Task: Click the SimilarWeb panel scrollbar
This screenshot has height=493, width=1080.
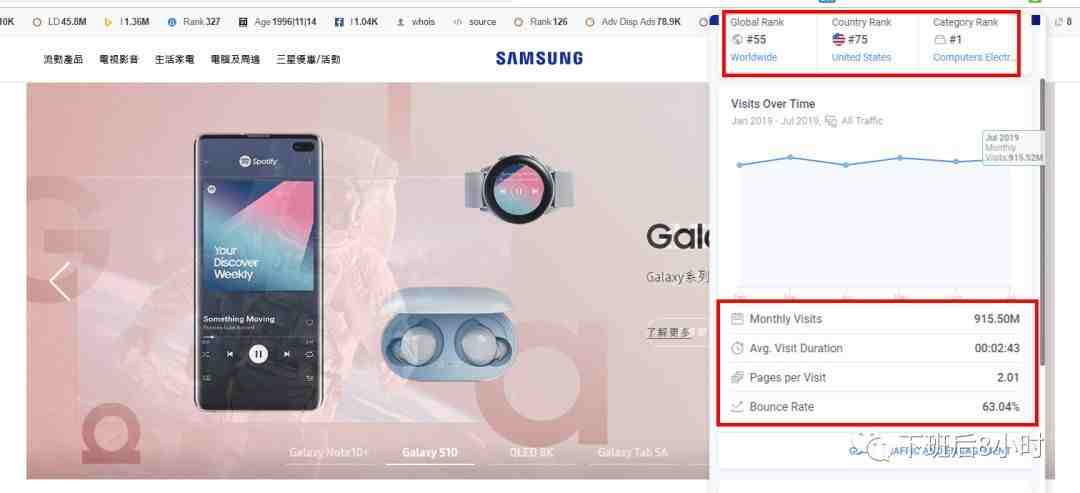Action: coord(1043,220)
